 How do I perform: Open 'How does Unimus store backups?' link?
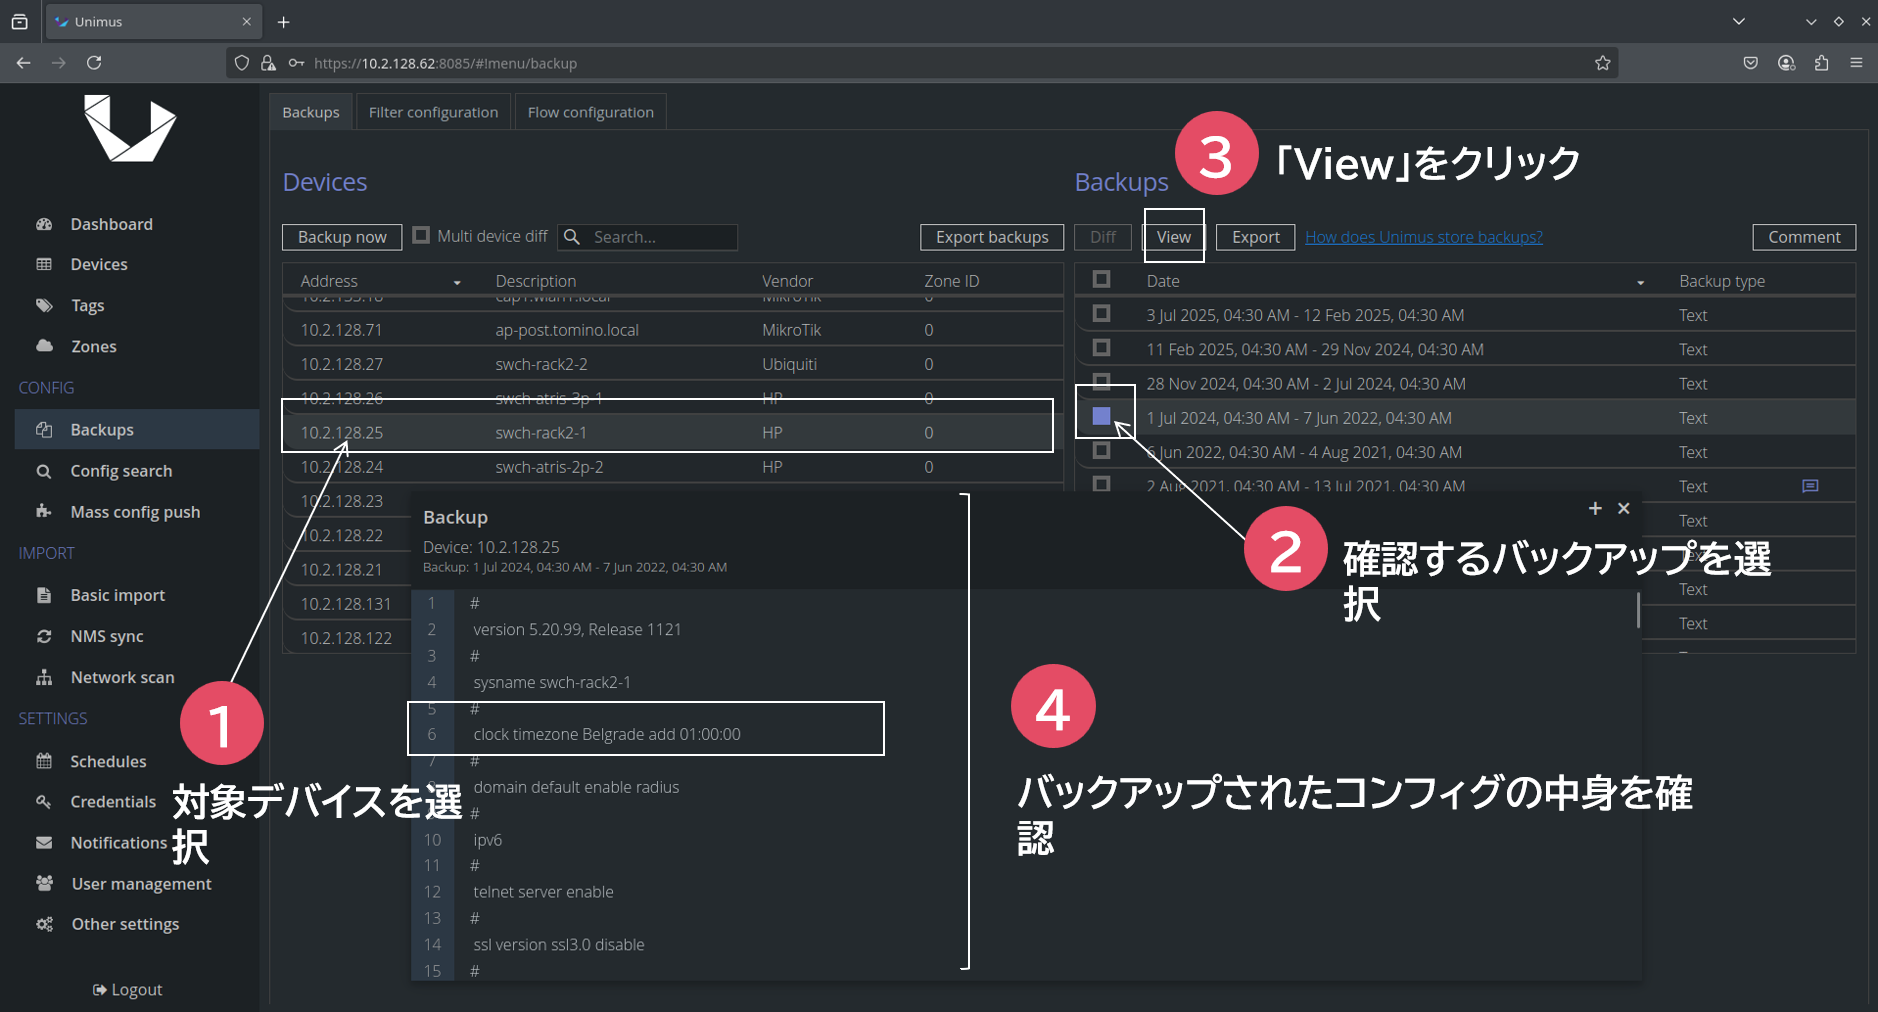(1424, 237)
